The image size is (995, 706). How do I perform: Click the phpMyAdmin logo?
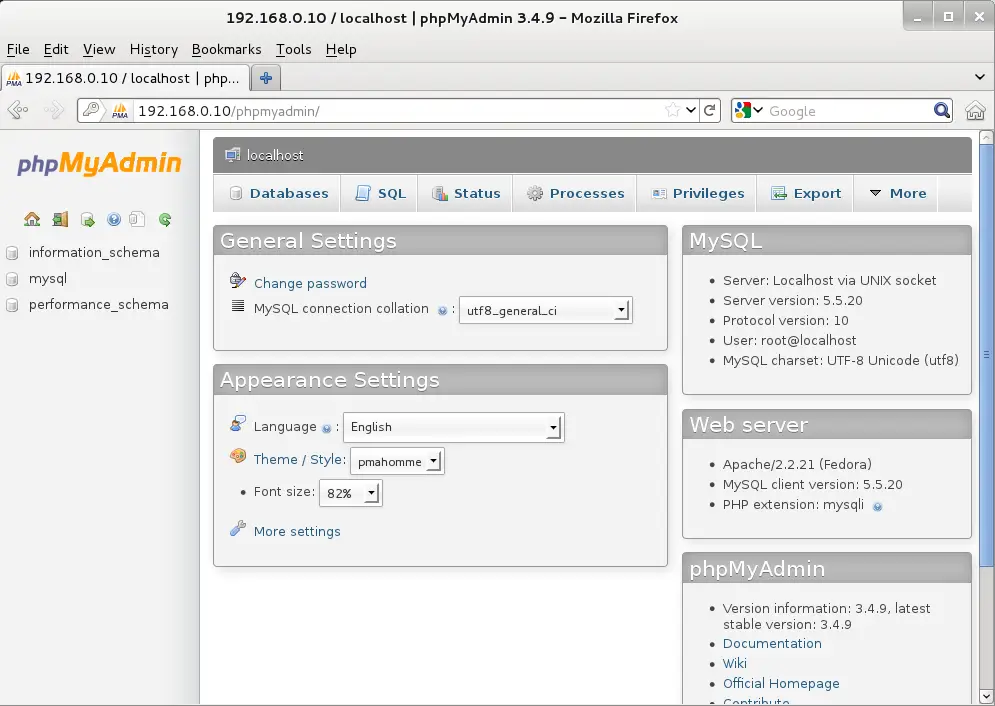pos(99,163)
